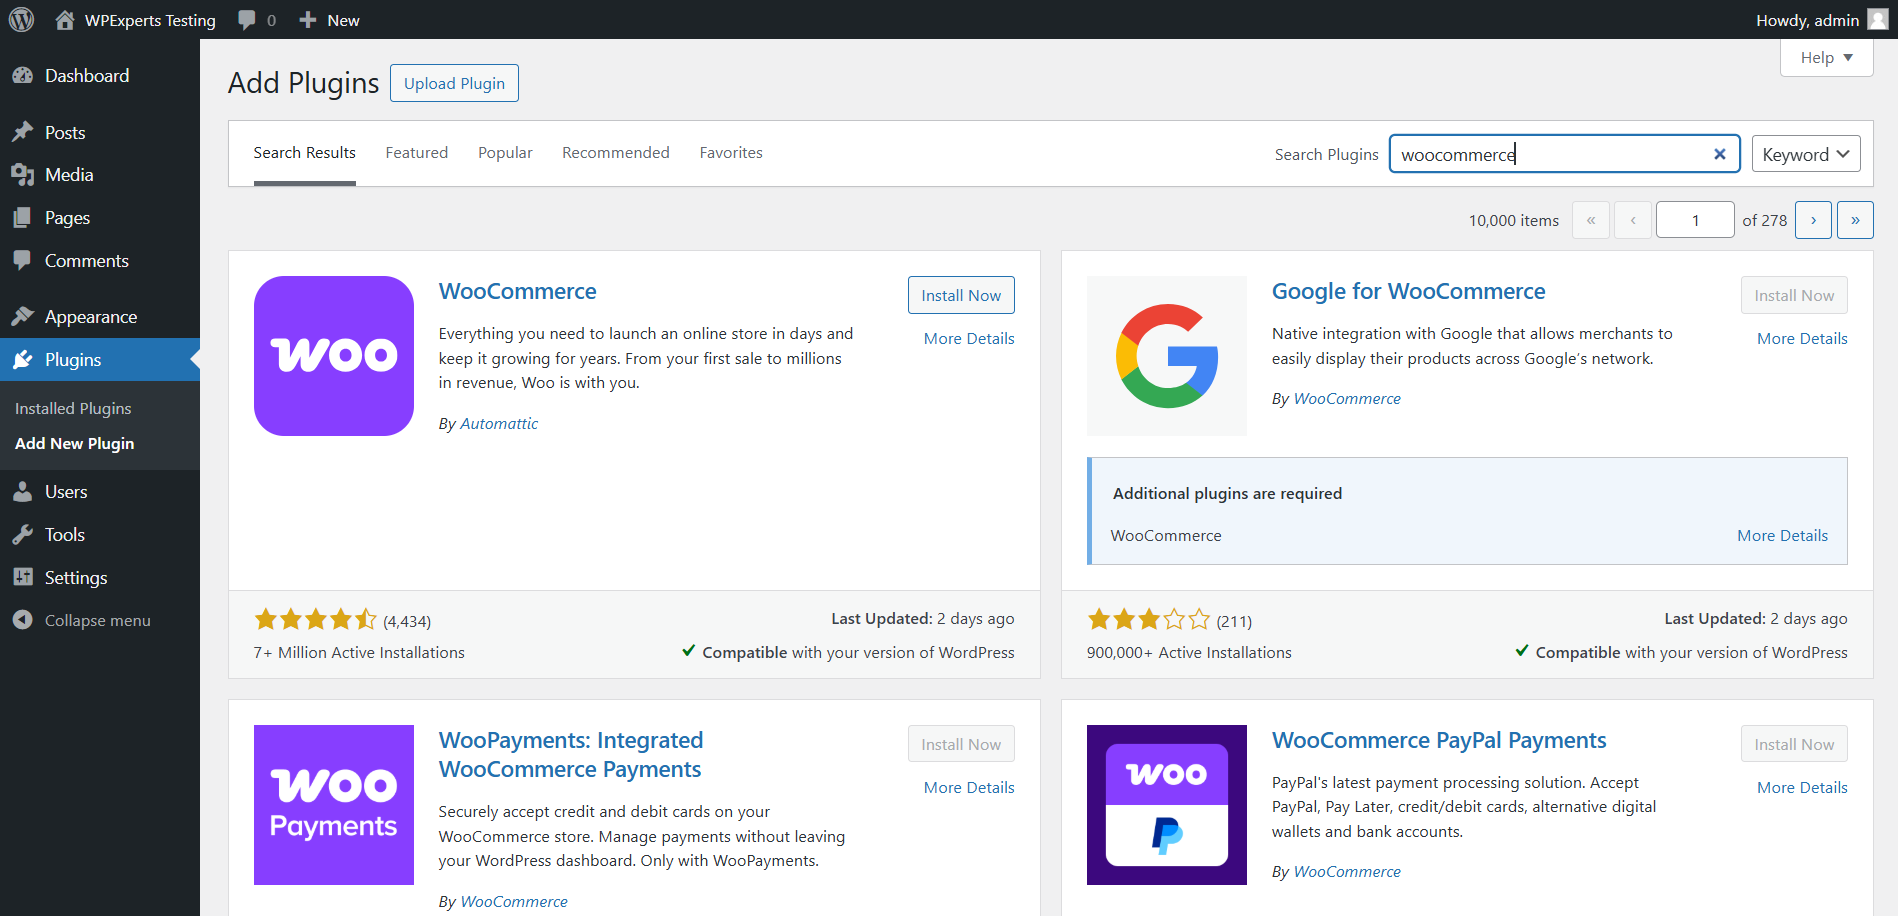The image size is (1898, 916).
Task: Click the WordPress logo icon in admin bar
Action: point(21,20)
